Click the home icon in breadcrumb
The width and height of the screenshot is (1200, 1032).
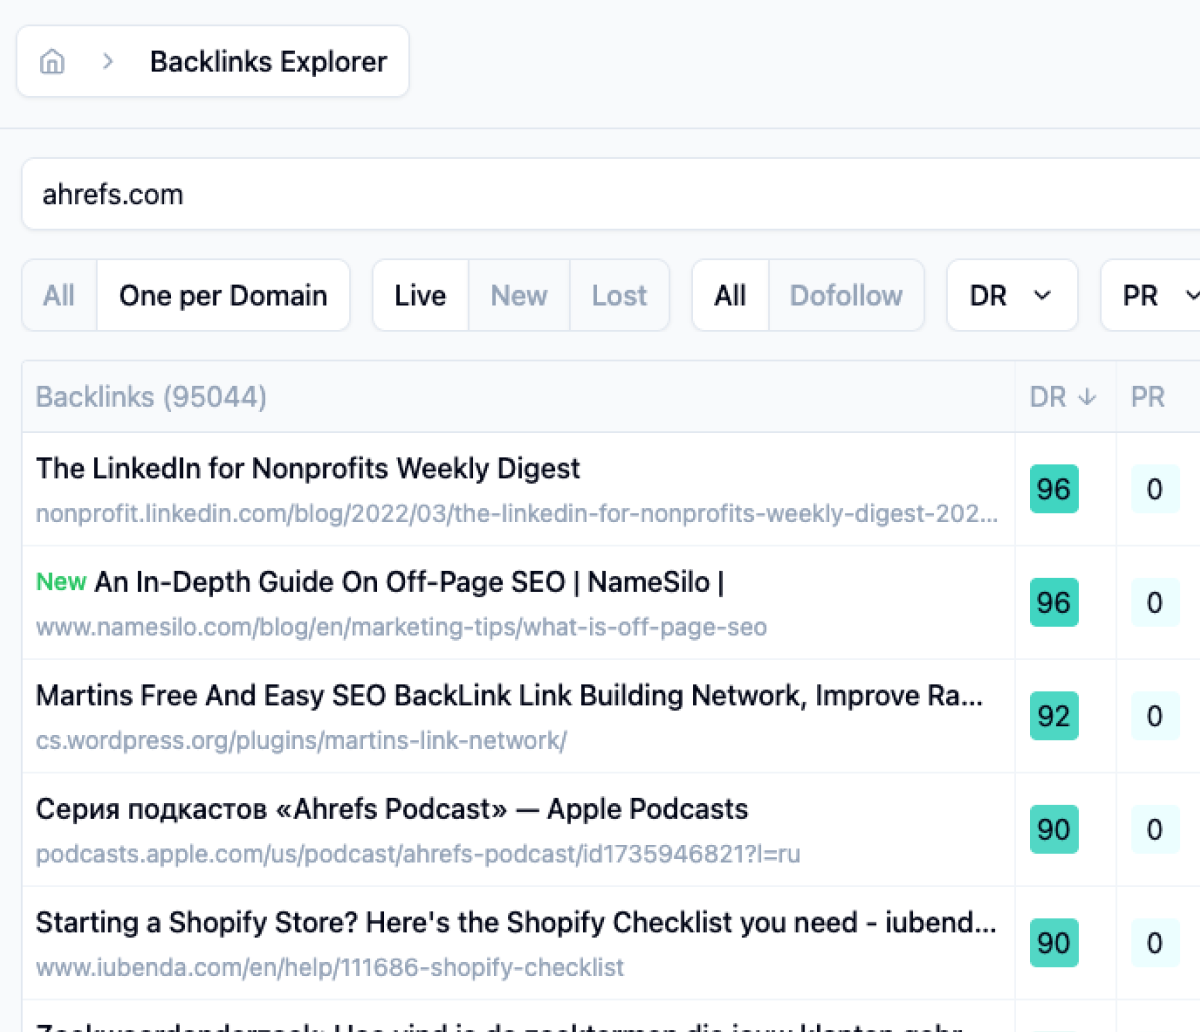[52, 62]
